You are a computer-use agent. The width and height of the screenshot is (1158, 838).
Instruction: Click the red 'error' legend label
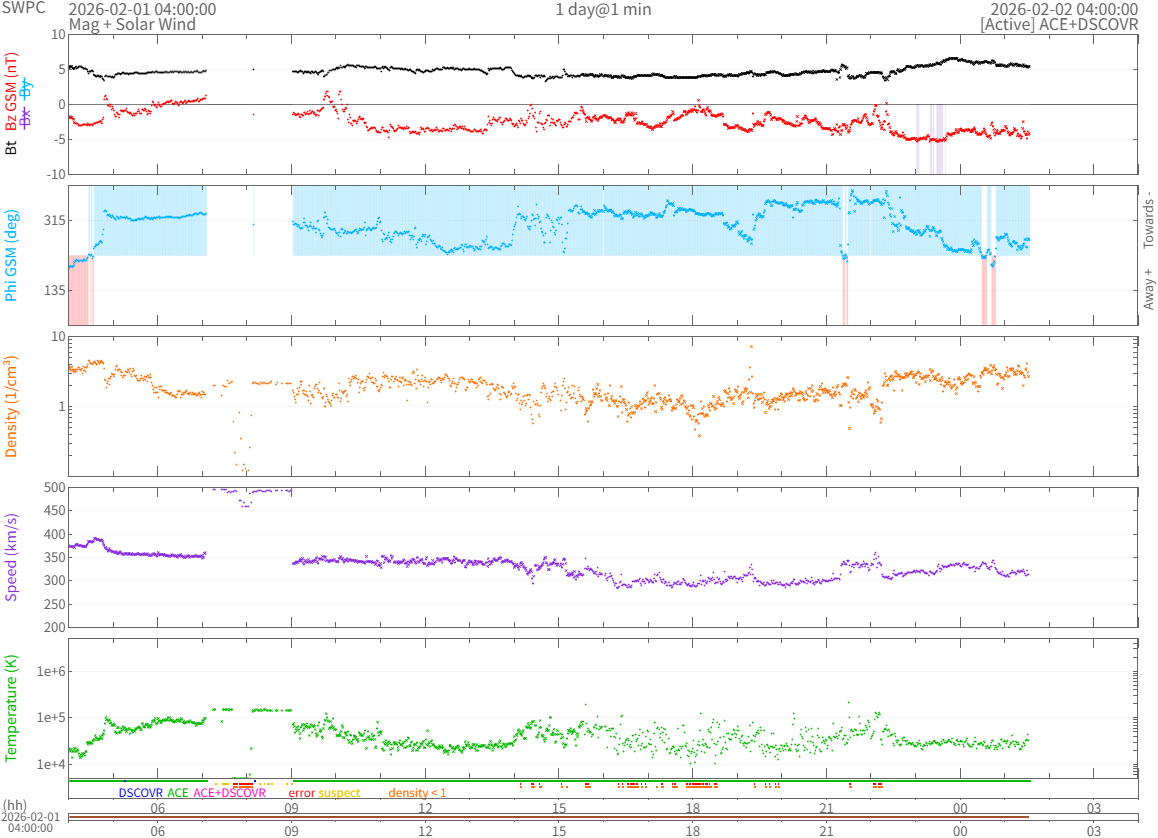[301, 793]
